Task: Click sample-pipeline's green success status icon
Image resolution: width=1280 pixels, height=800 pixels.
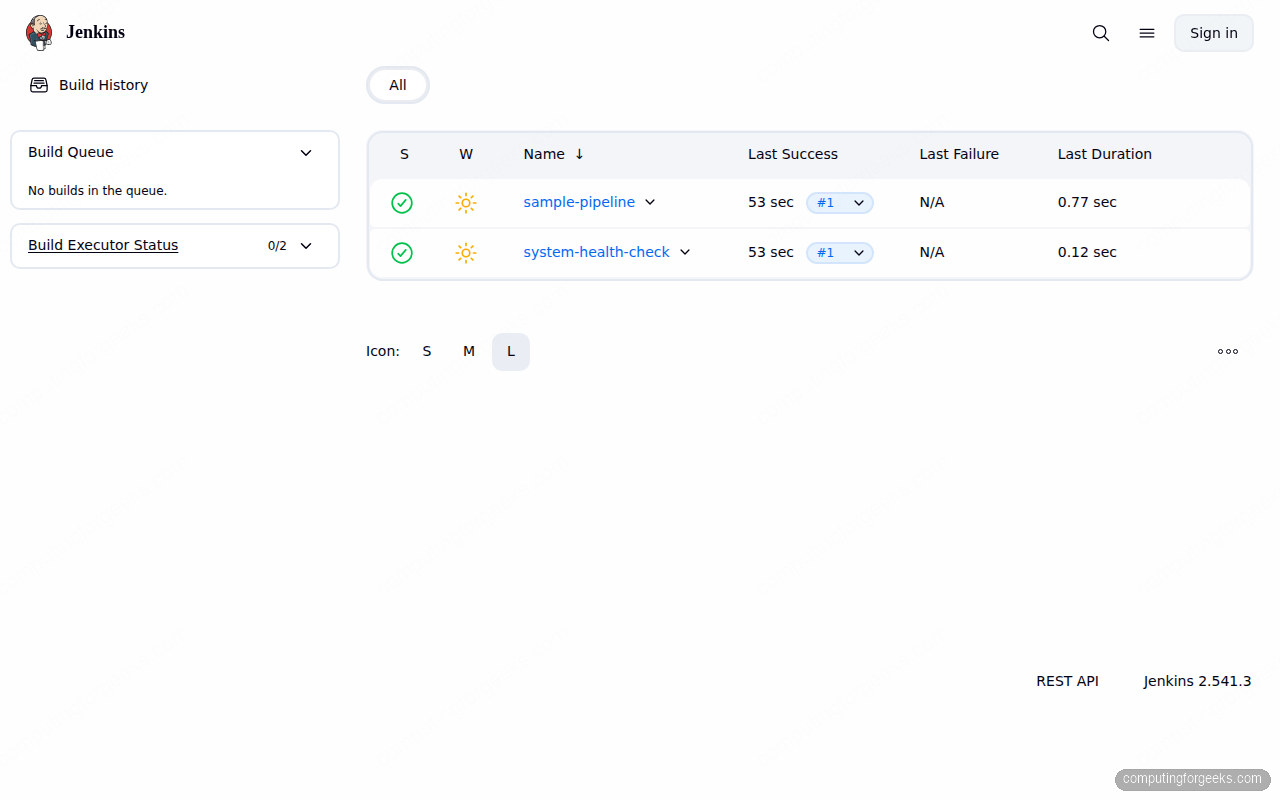Action: [x=402, y=202]
